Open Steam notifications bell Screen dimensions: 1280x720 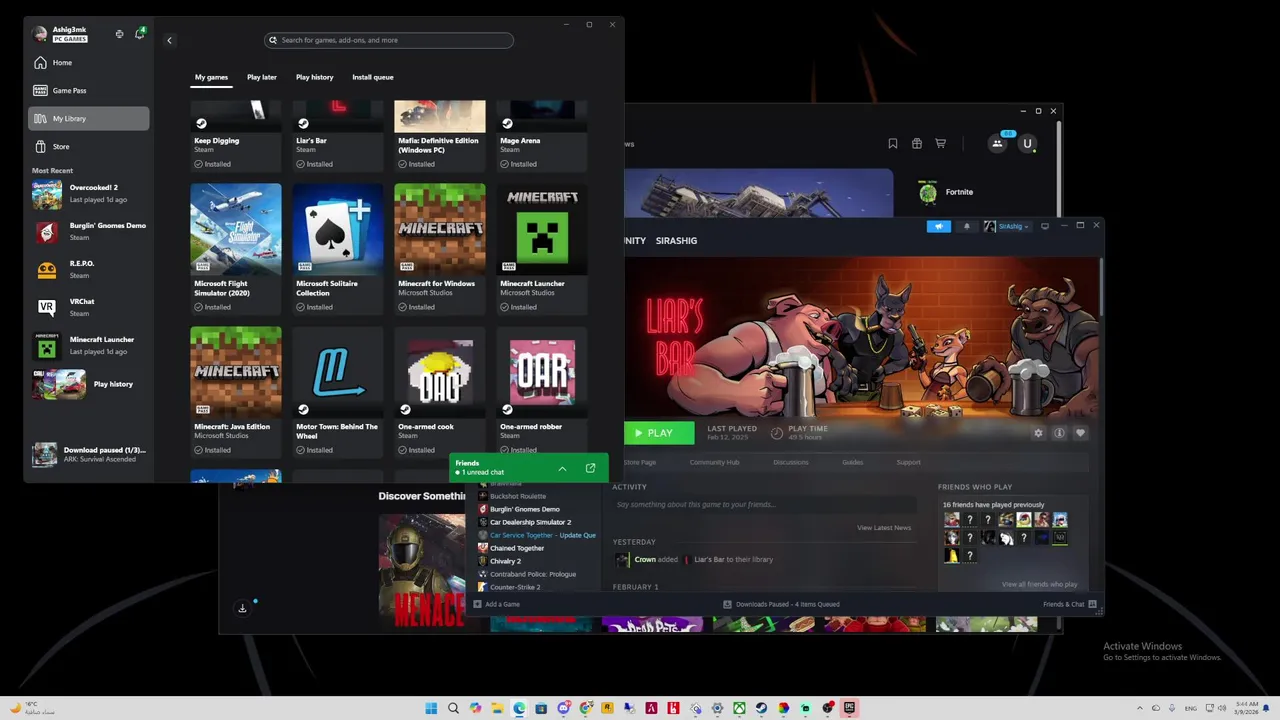click(966, 226)
